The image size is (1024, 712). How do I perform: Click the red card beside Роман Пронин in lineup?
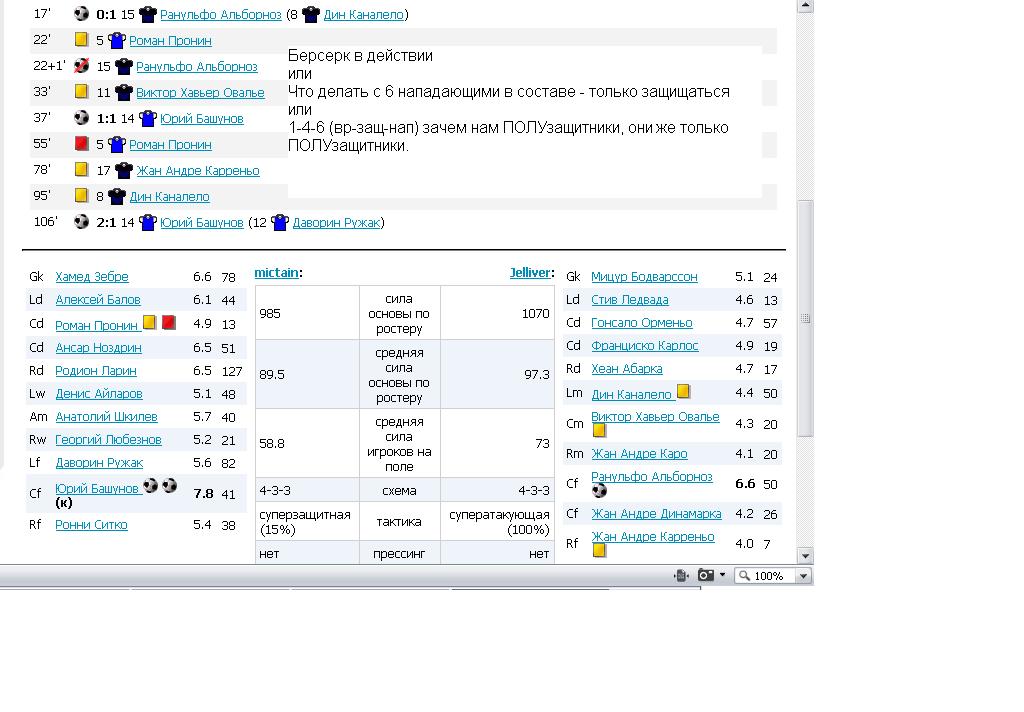169,323
